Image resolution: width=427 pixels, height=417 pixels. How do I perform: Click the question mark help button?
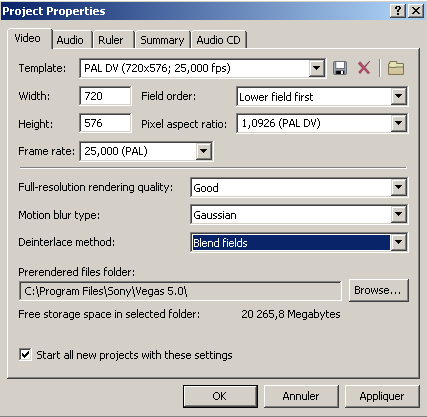point(398,11)
